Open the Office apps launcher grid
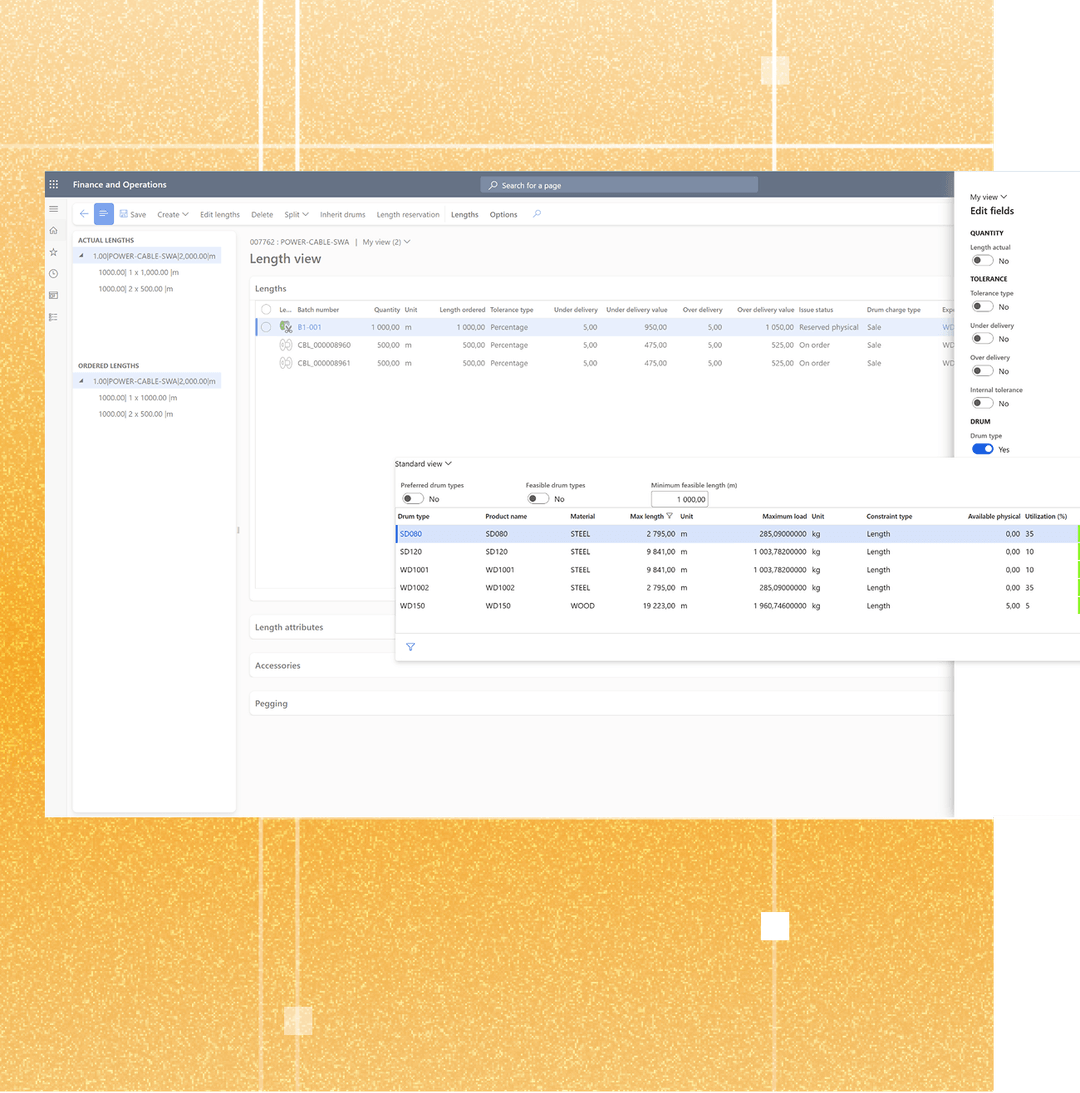1080x1093 pixels. [54, 184]
